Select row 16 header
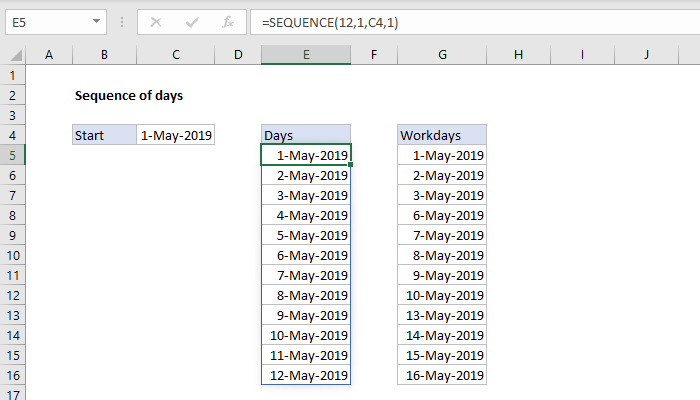Viewport: 700px width, 400px height. click(13, 375)
